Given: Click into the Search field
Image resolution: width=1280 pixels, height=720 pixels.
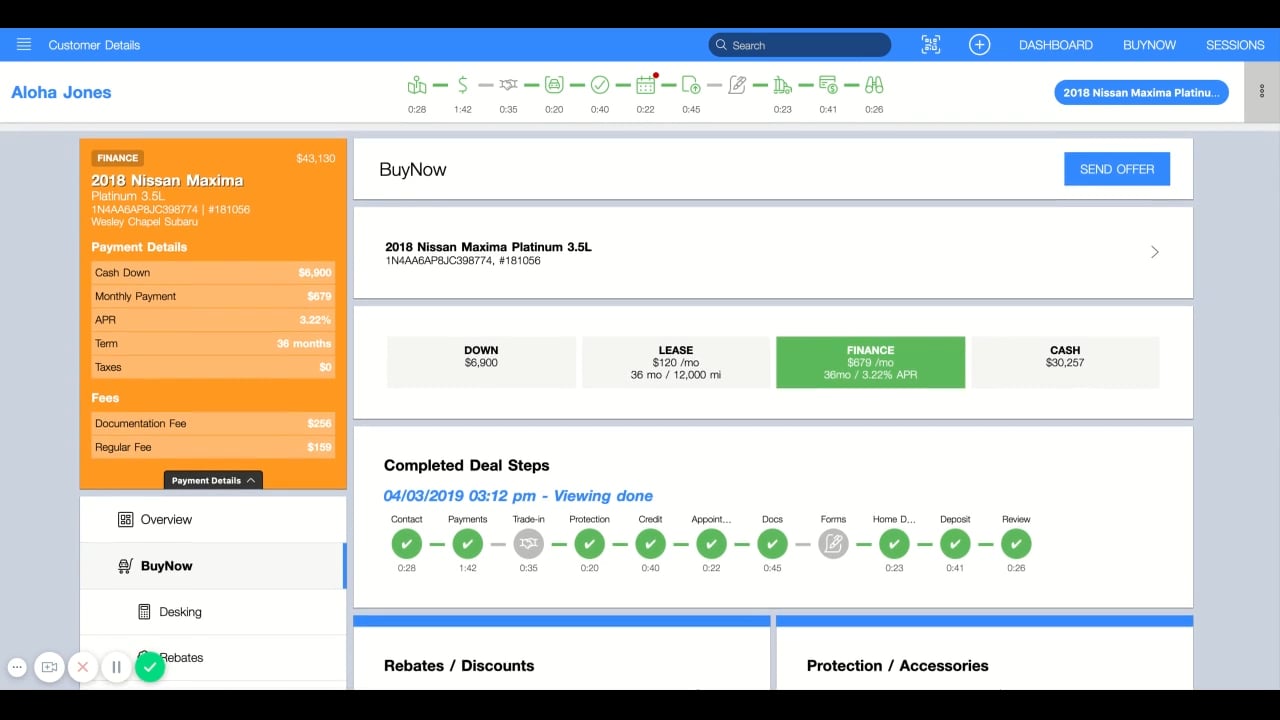Looking at the screenshot, I should coord(800,45).
